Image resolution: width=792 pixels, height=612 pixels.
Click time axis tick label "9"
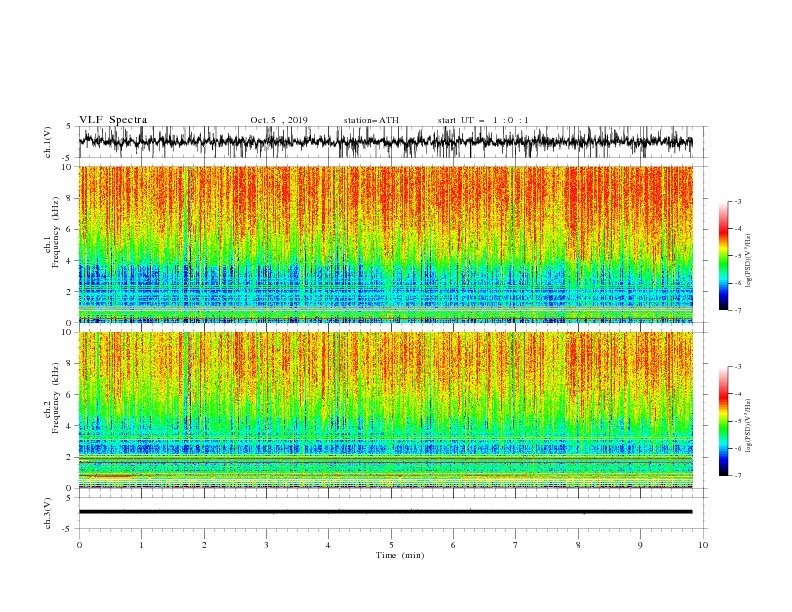640,545
